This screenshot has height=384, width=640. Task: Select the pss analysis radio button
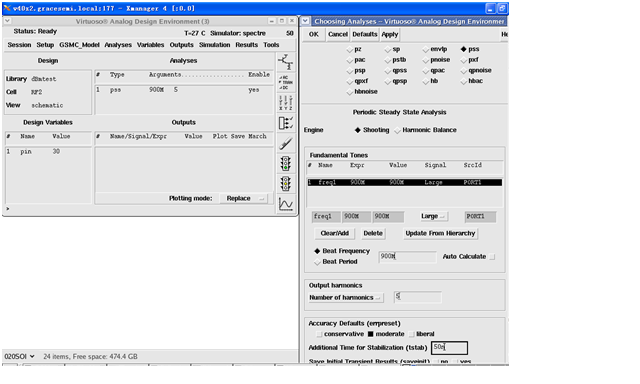point(464,49)
